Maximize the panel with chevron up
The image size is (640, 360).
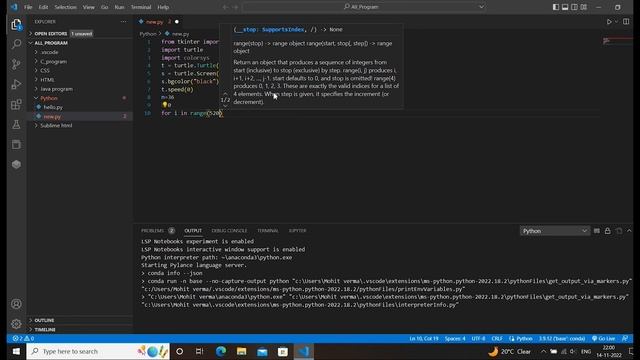tap(629, 231)
